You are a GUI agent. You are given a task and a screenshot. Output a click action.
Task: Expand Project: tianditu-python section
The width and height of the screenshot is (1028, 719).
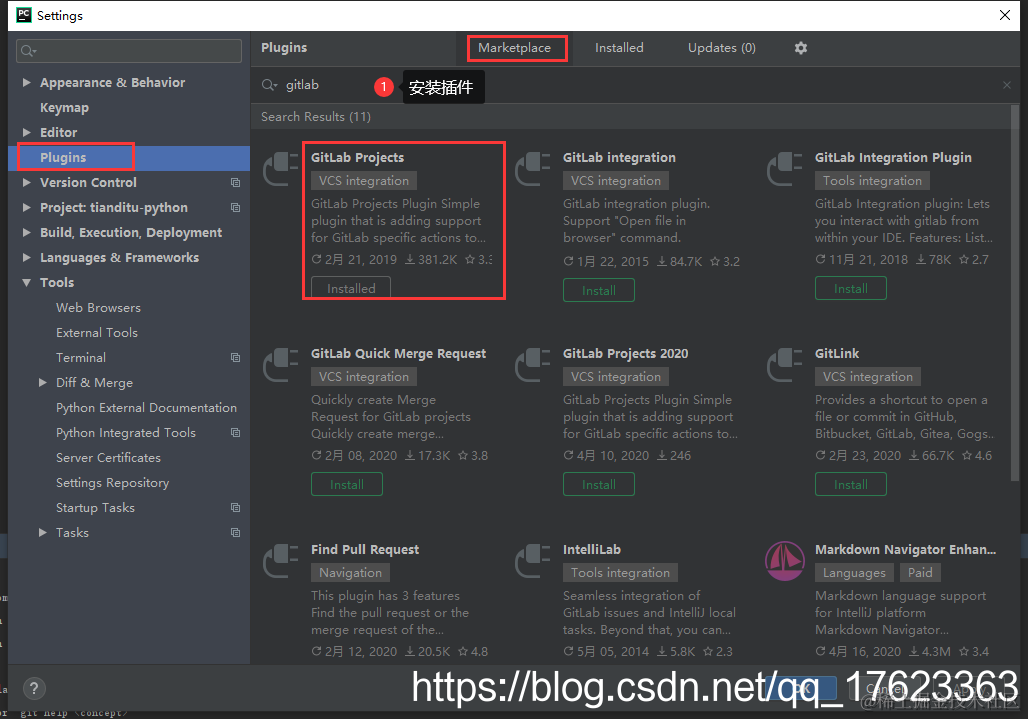tap(26, 207)
